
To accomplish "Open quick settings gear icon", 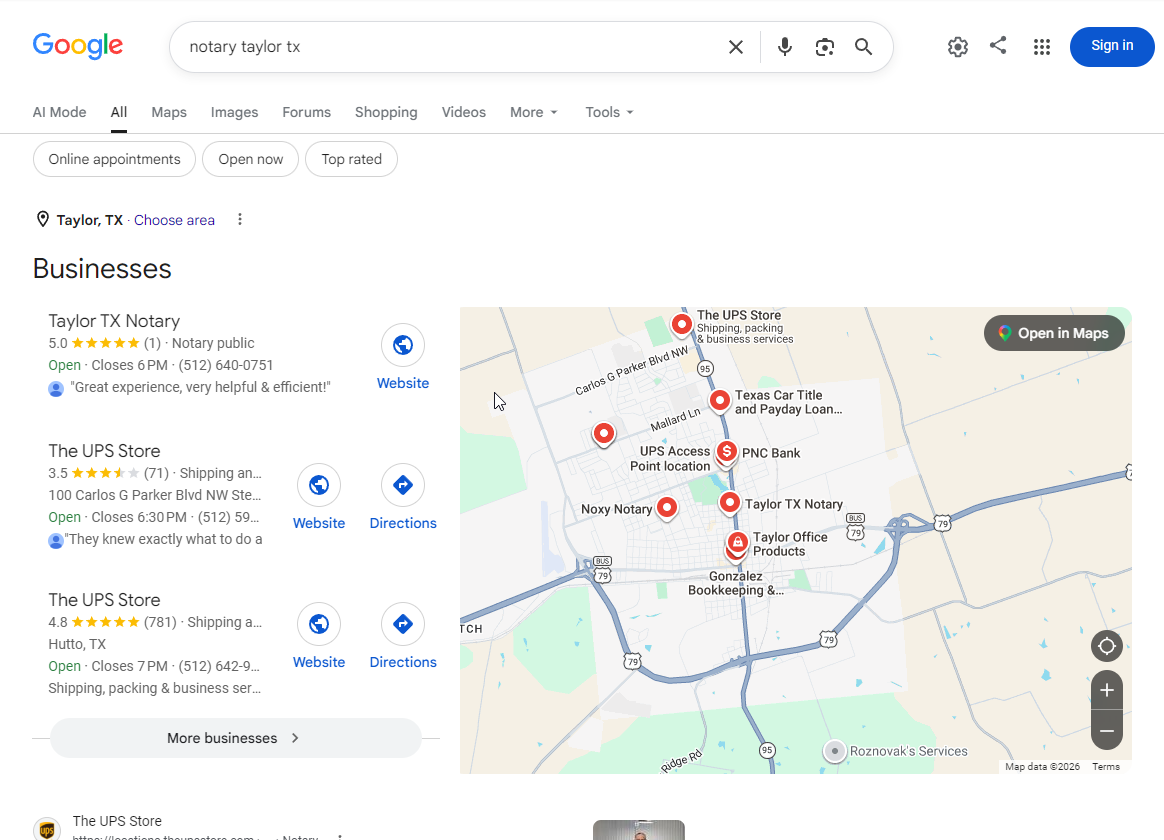I will [x=958, y=47].
